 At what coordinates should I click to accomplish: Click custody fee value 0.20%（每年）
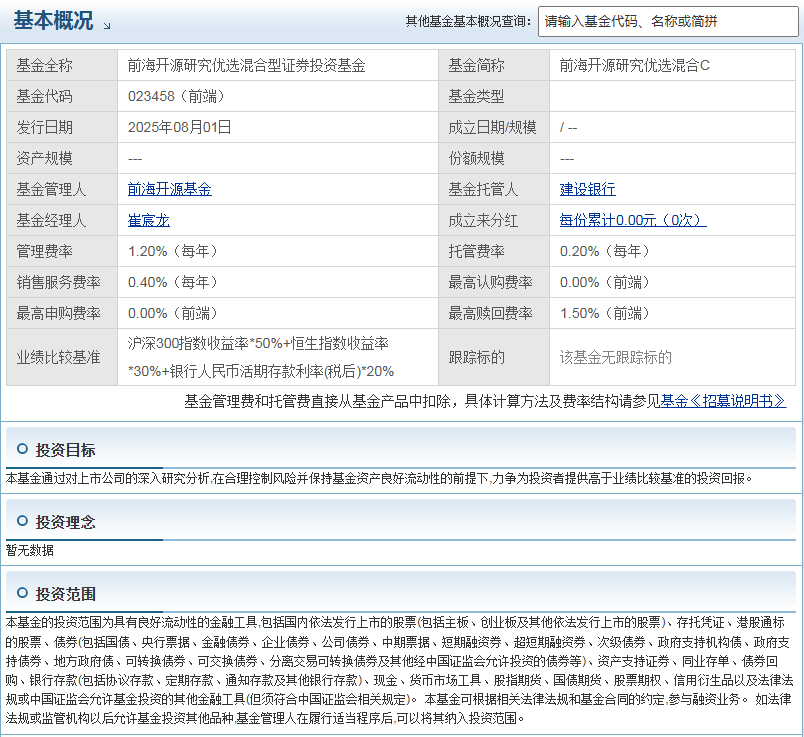click(604, 251)
